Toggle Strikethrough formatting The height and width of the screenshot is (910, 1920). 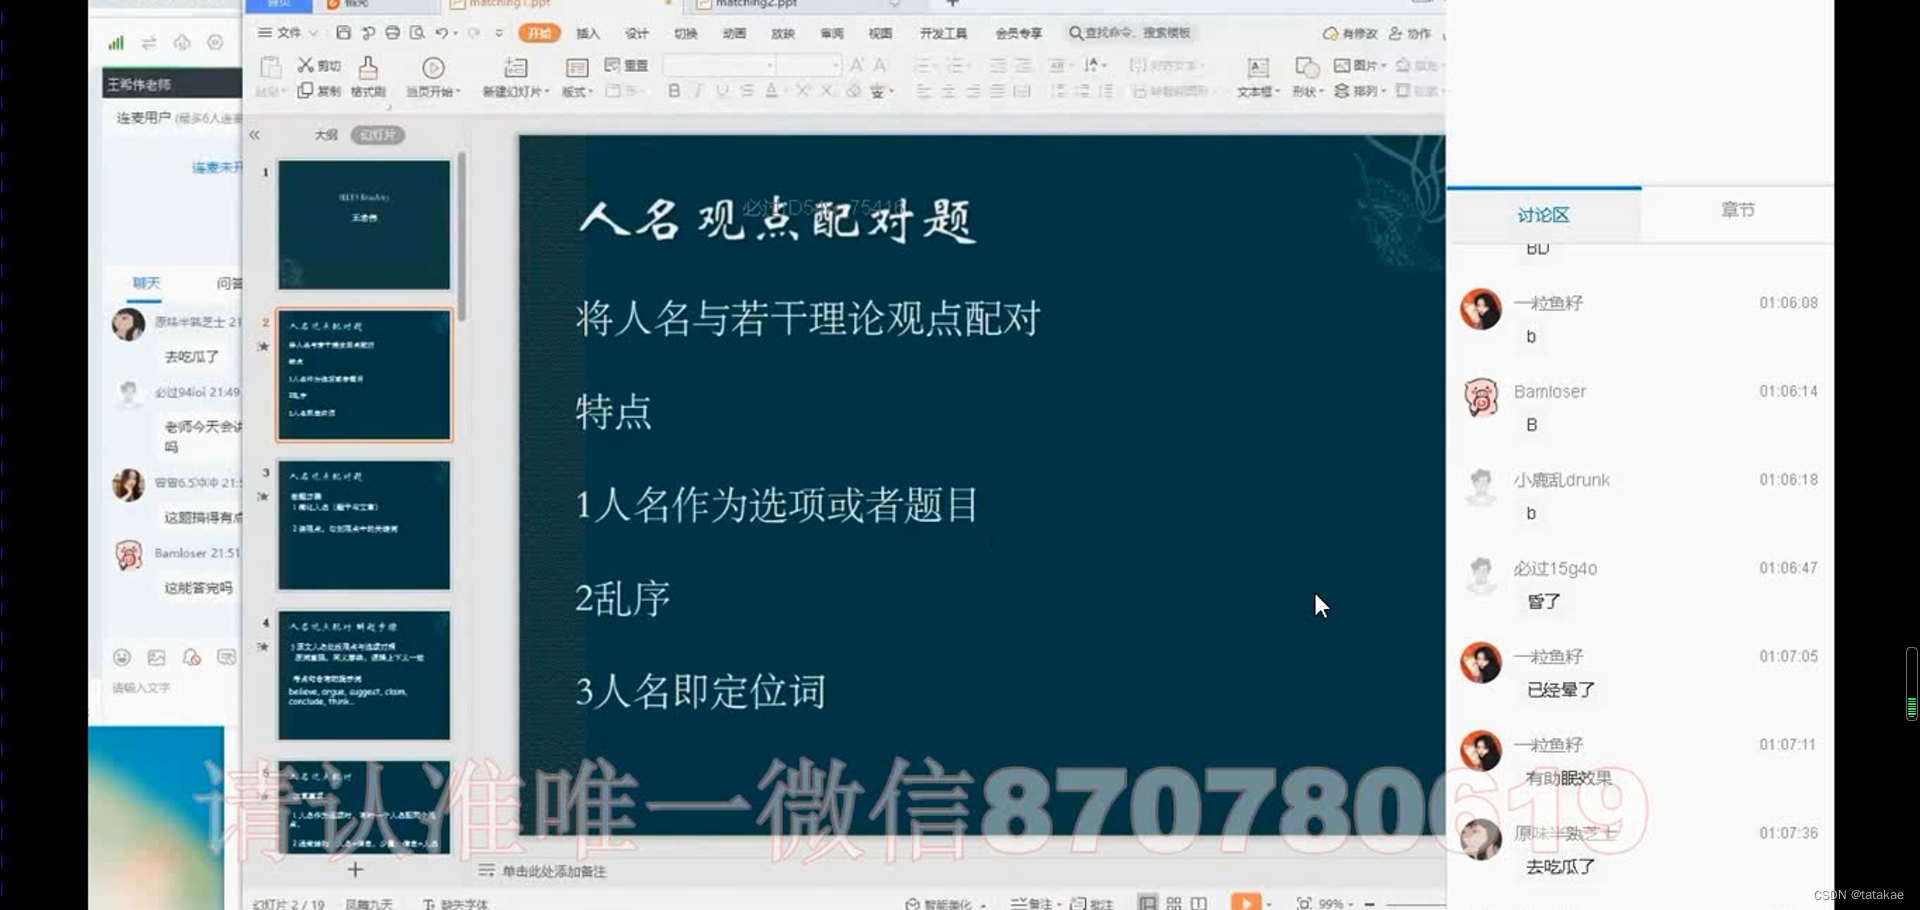coord(747,91)
